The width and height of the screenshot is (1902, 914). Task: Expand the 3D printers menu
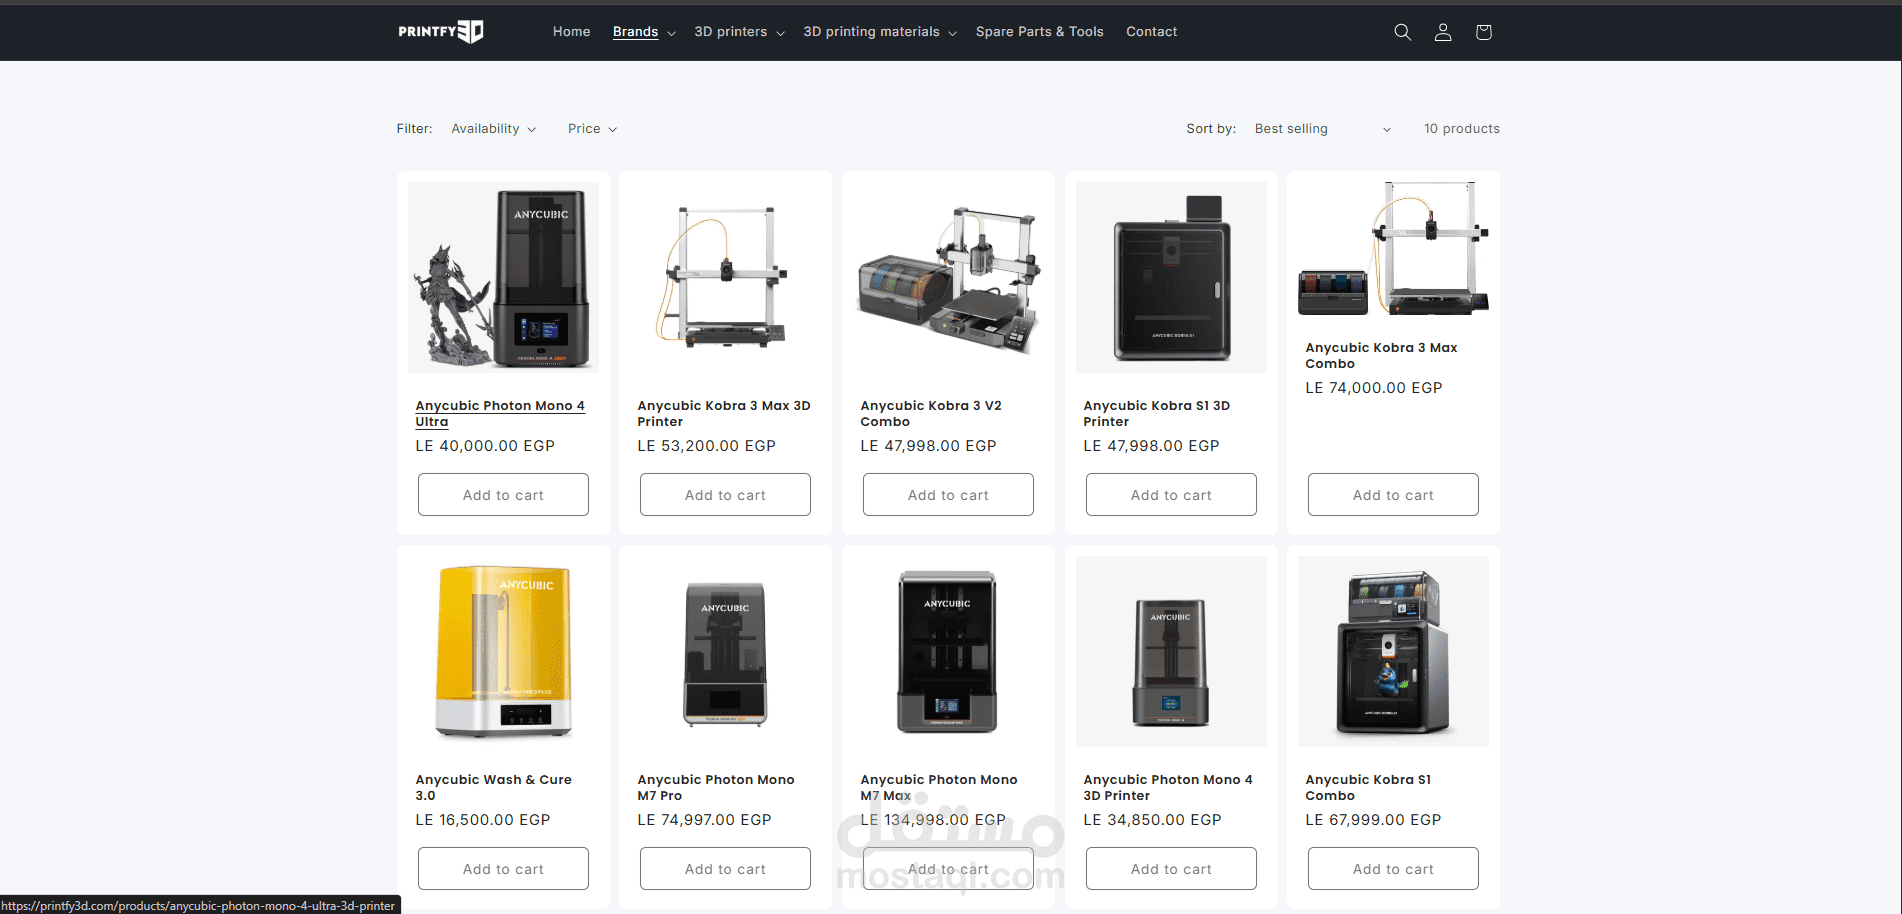coord(739,32)
